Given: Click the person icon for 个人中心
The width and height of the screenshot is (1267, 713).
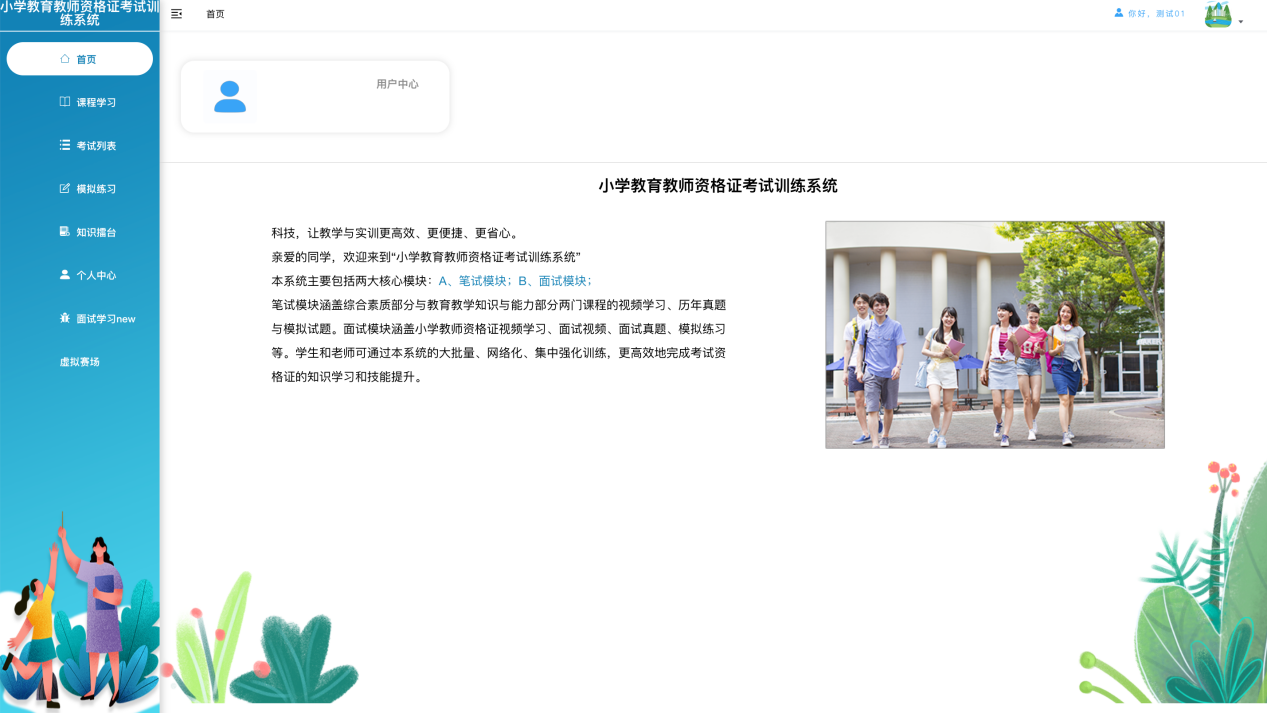Looking at the screenshot, I should [65, 275].
